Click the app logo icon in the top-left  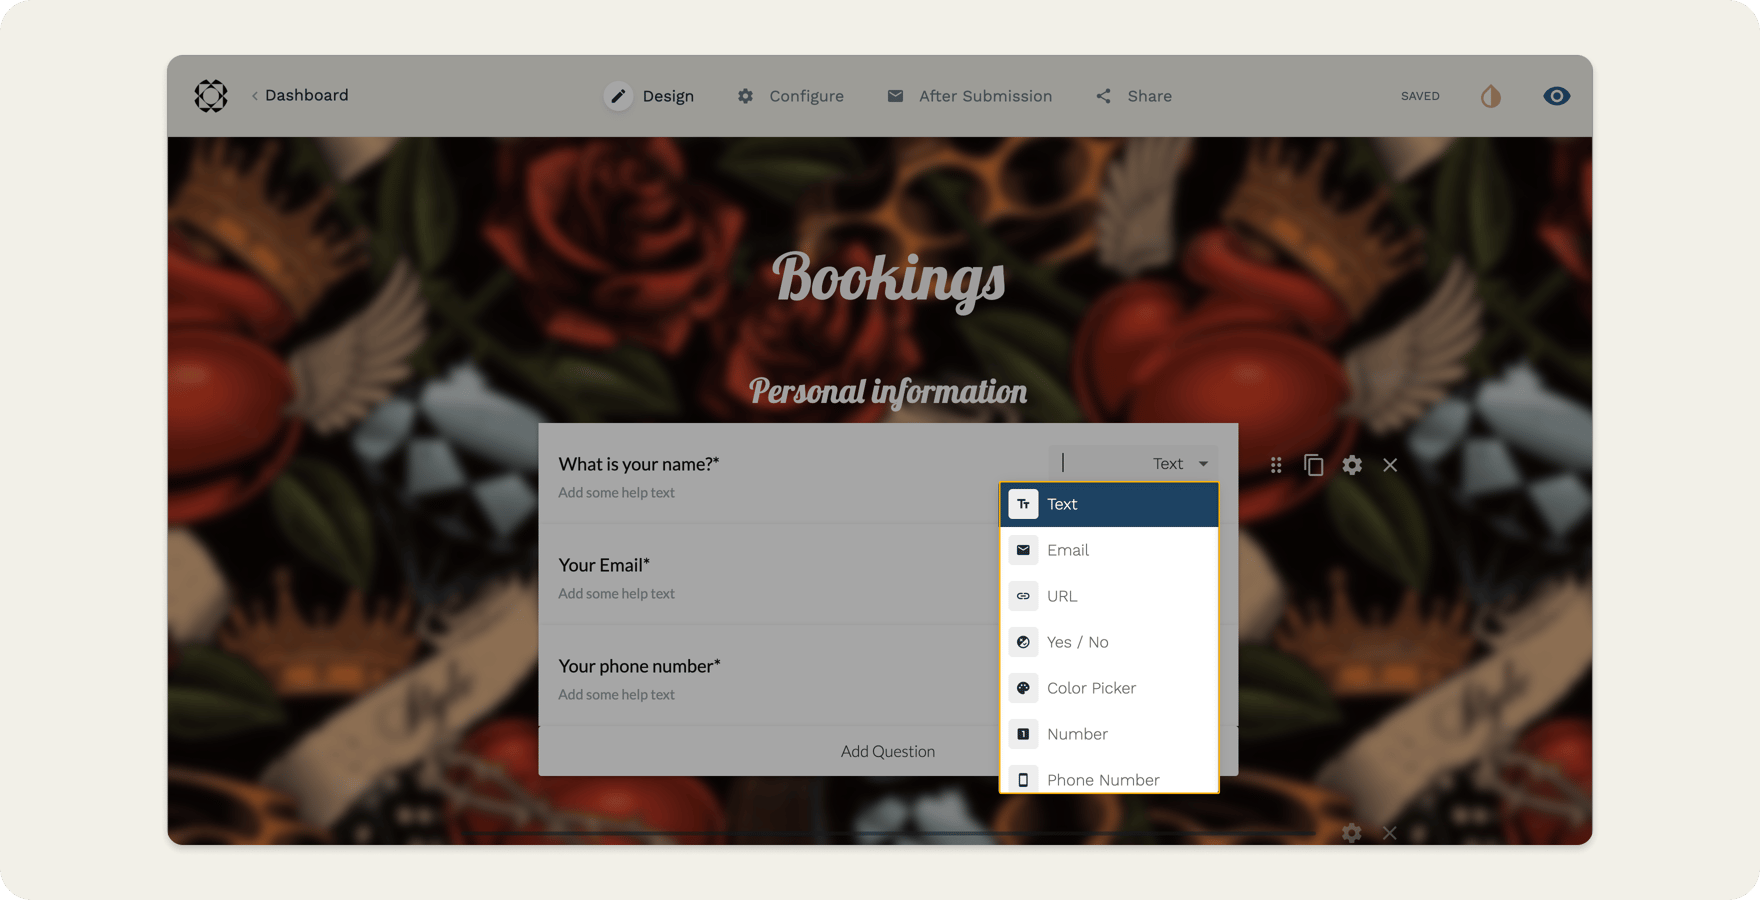tap(210, 96)
